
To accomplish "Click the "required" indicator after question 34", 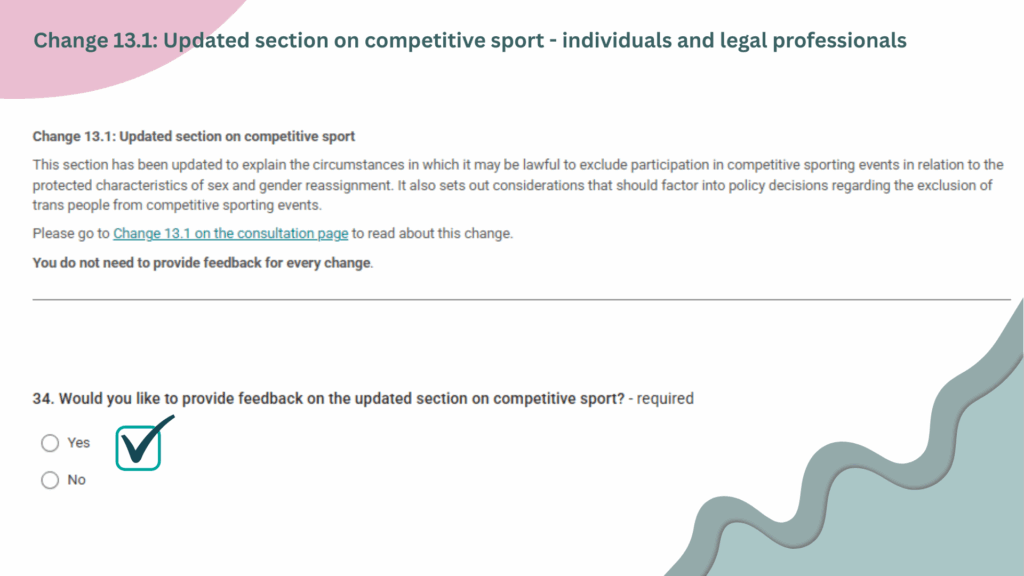I will tap(665, 398).
